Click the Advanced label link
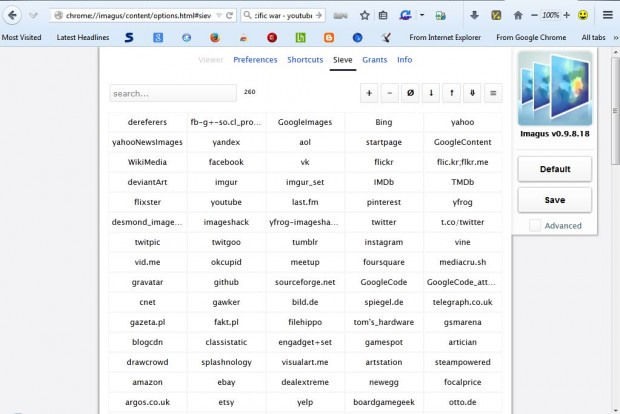The width and height of the screenshot is (620, 414). [x=563, y=226]
